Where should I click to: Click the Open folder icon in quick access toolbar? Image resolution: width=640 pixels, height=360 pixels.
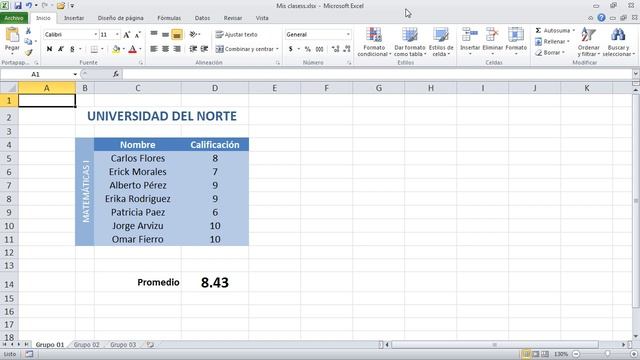point(61,6)
